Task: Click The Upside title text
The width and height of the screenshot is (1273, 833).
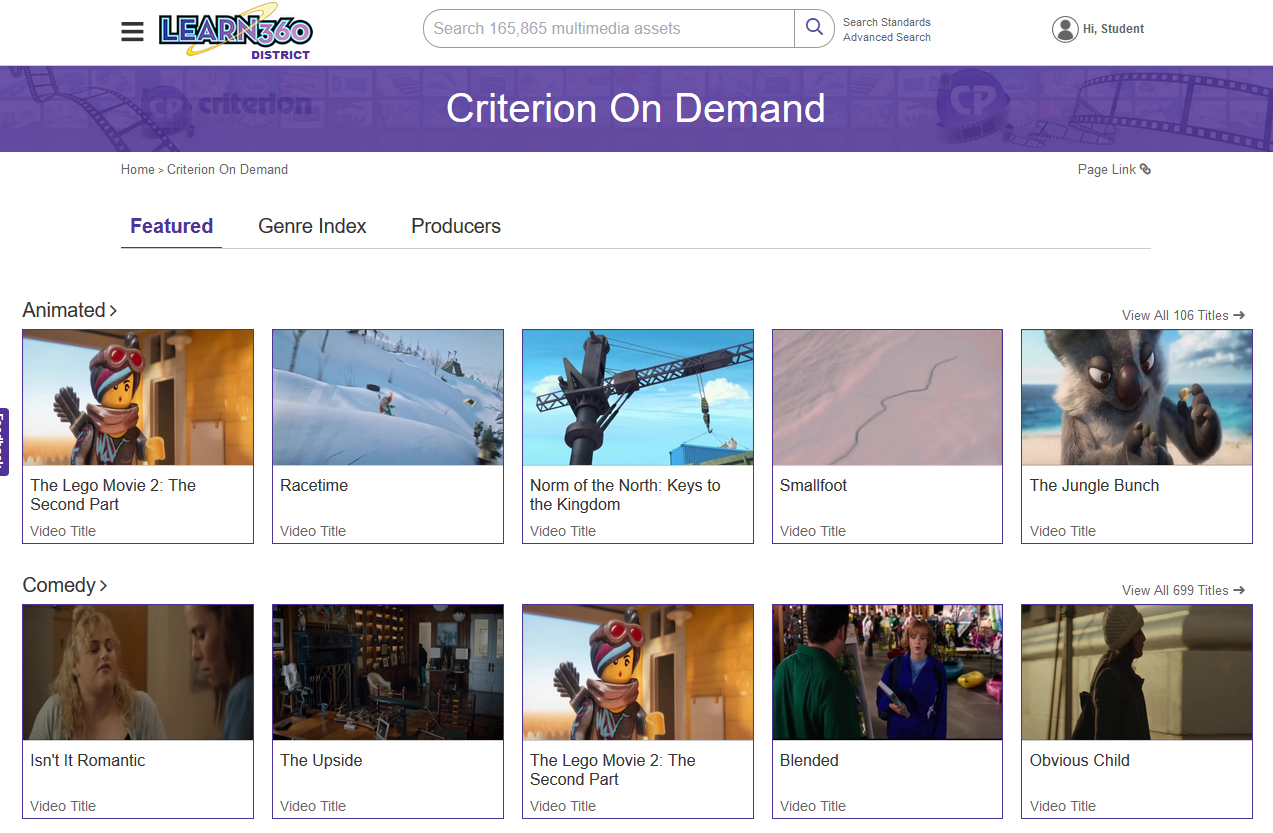Action: point(321,760)
